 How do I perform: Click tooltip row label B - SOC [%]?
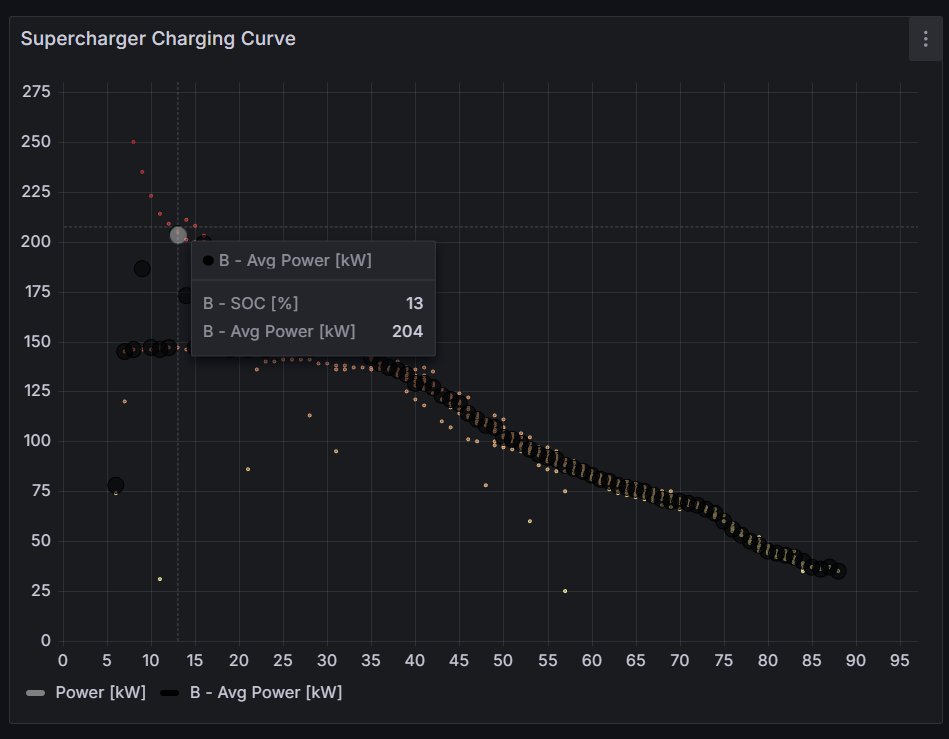coord(251,303)
